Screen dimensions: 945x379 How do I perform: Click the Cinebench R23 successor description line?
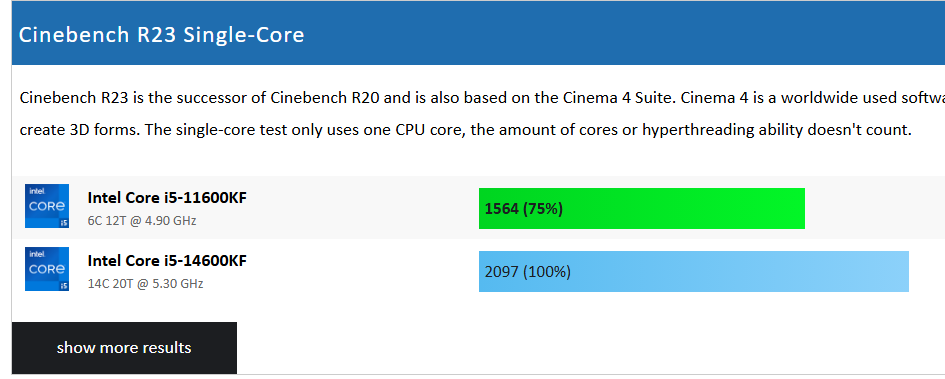[482, 98]
